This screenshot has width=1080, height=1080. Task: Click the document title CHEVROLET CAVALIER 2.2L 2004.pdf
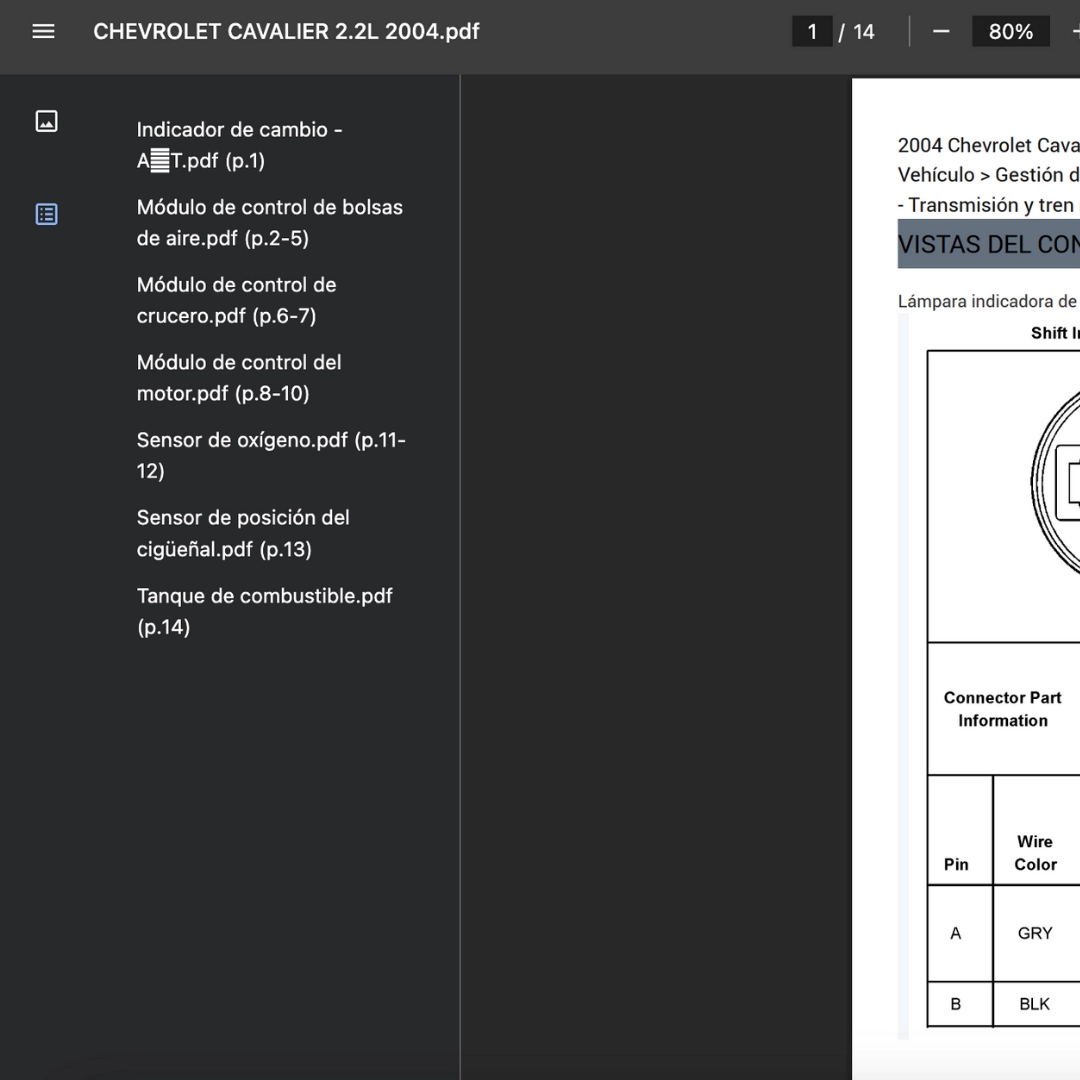click(286, 32)
